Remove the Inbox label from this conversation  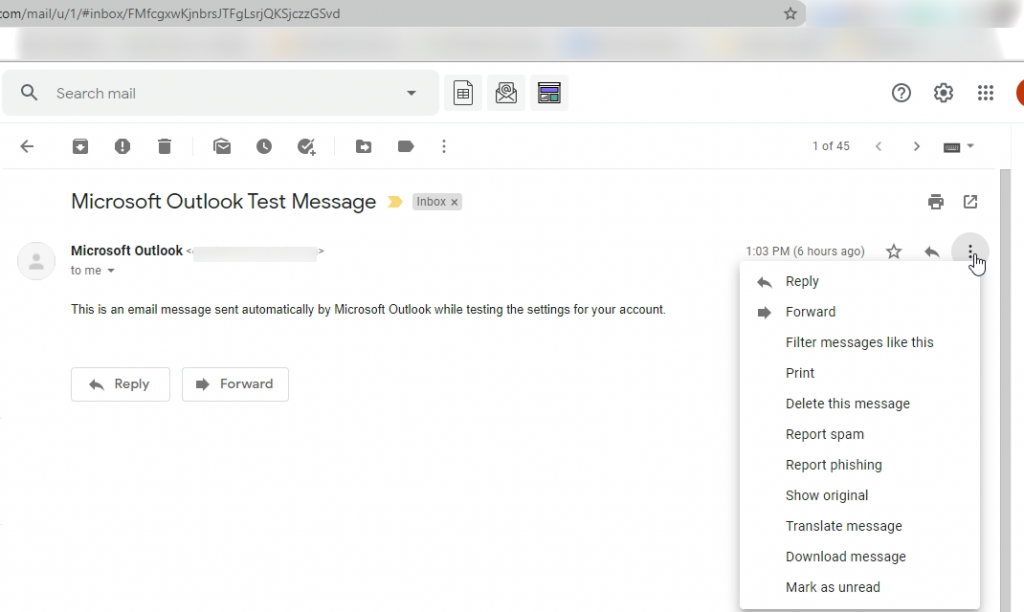tap(455, 202)
